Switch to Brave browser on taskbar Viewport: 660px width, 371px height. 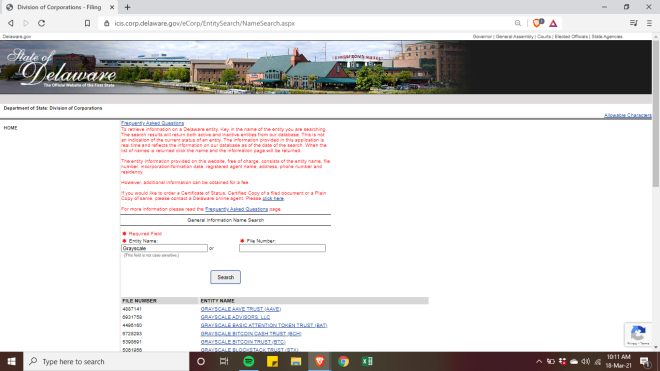pyautogui.click(x=319, y=362)
